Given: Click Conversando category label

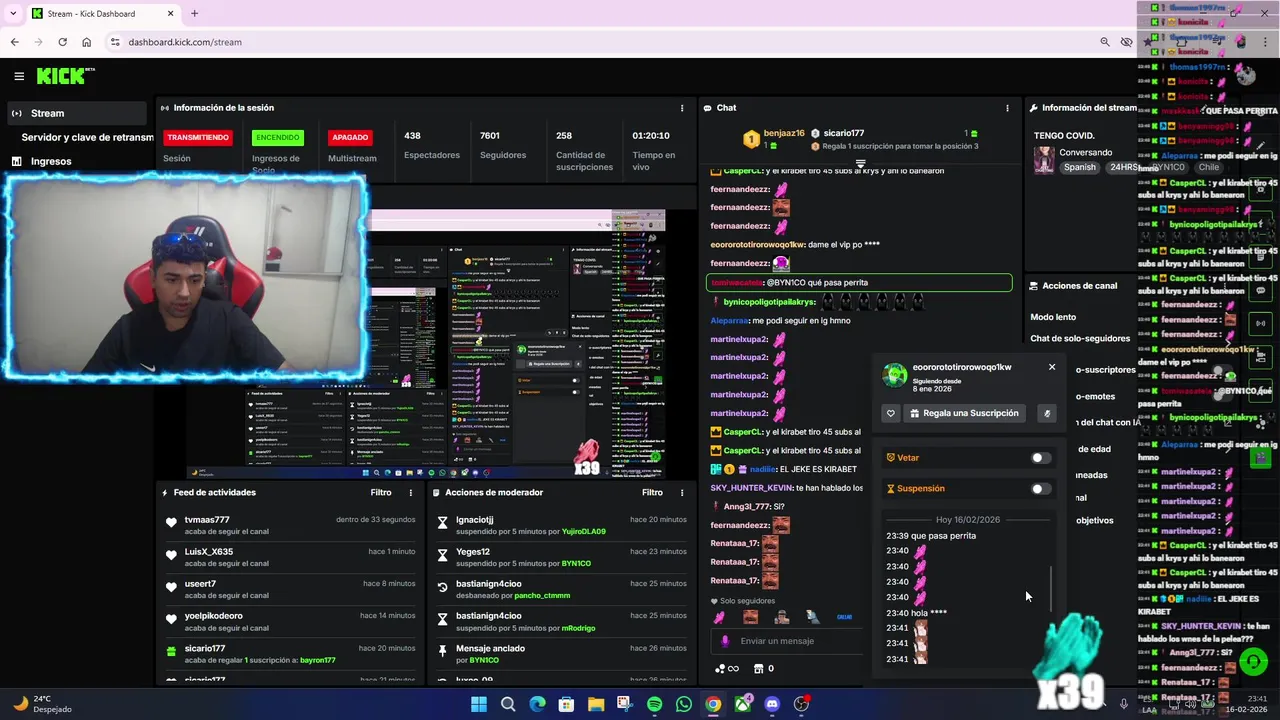Looking at the screenshot, I should [1085, 153].
